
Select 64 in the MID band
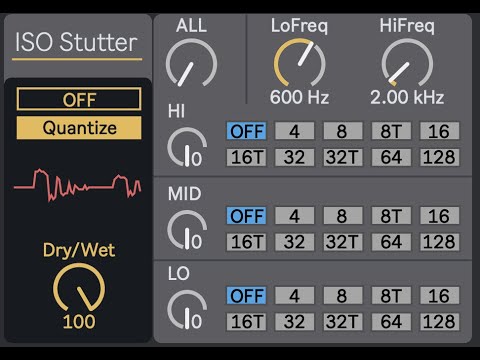(x=391, y=242)
